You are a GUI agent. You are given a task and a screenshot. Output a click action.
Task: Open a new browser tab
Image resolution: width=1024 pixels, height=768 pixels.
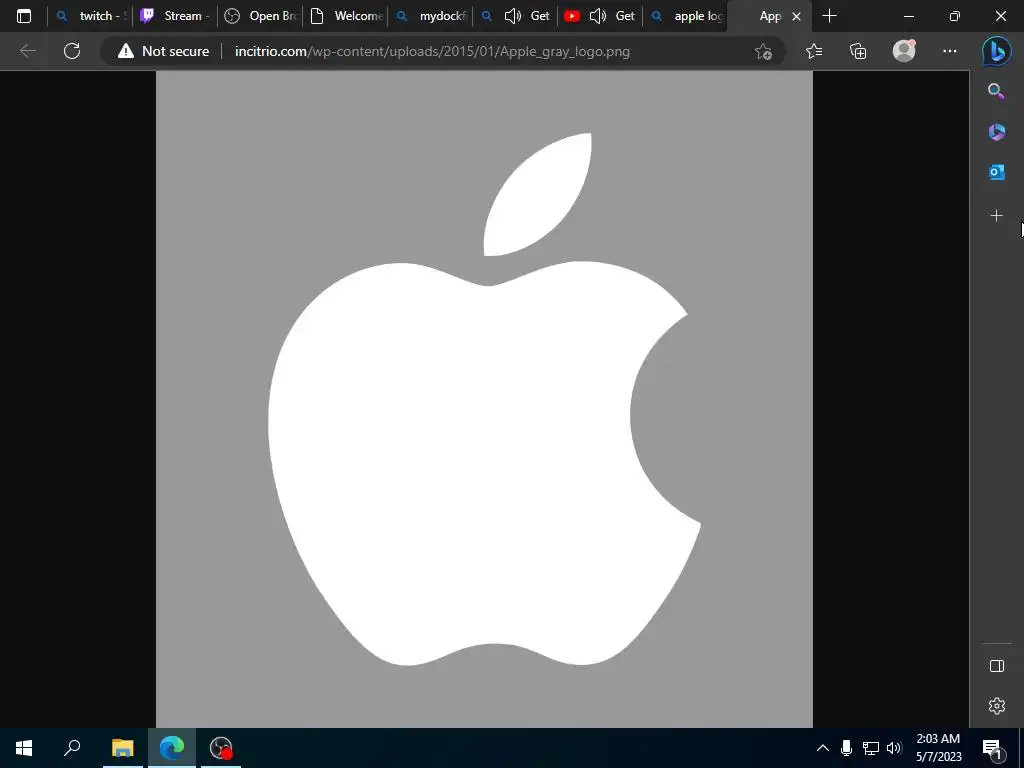[829, 16]
